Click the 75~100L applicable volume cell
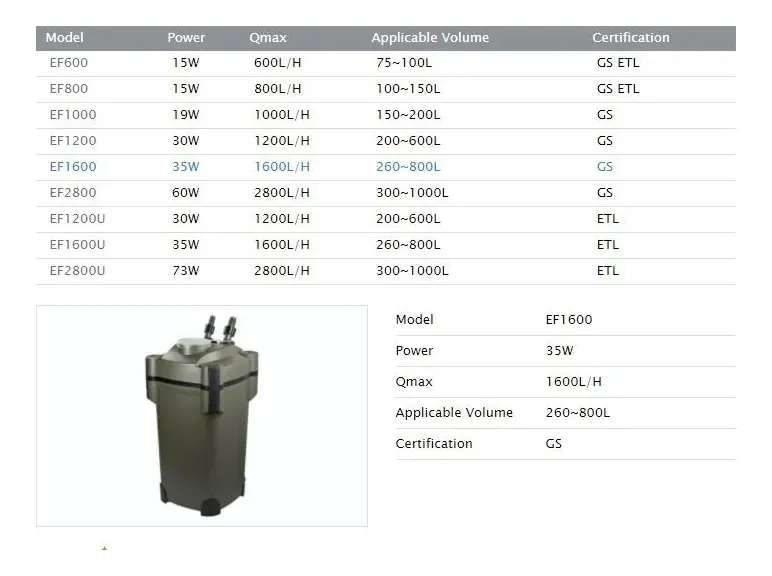The height and width of the screenshot is (576, 772). 404,63
